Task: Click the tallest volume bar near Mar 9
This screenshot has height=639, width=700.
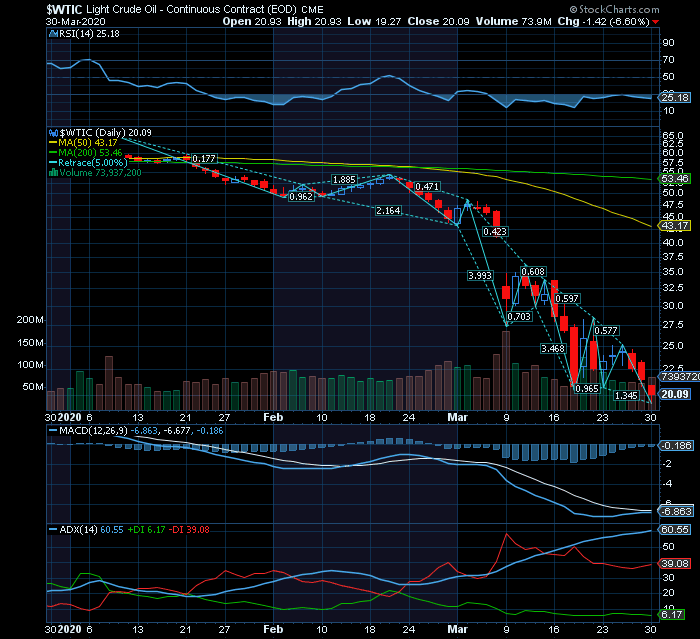Action: click(506, 371)
